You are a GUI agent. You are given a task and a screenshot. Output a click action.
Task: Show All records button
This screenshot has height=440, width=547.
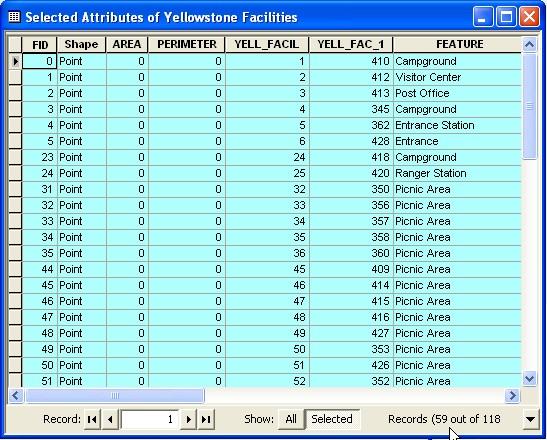(x=291, y=419)
